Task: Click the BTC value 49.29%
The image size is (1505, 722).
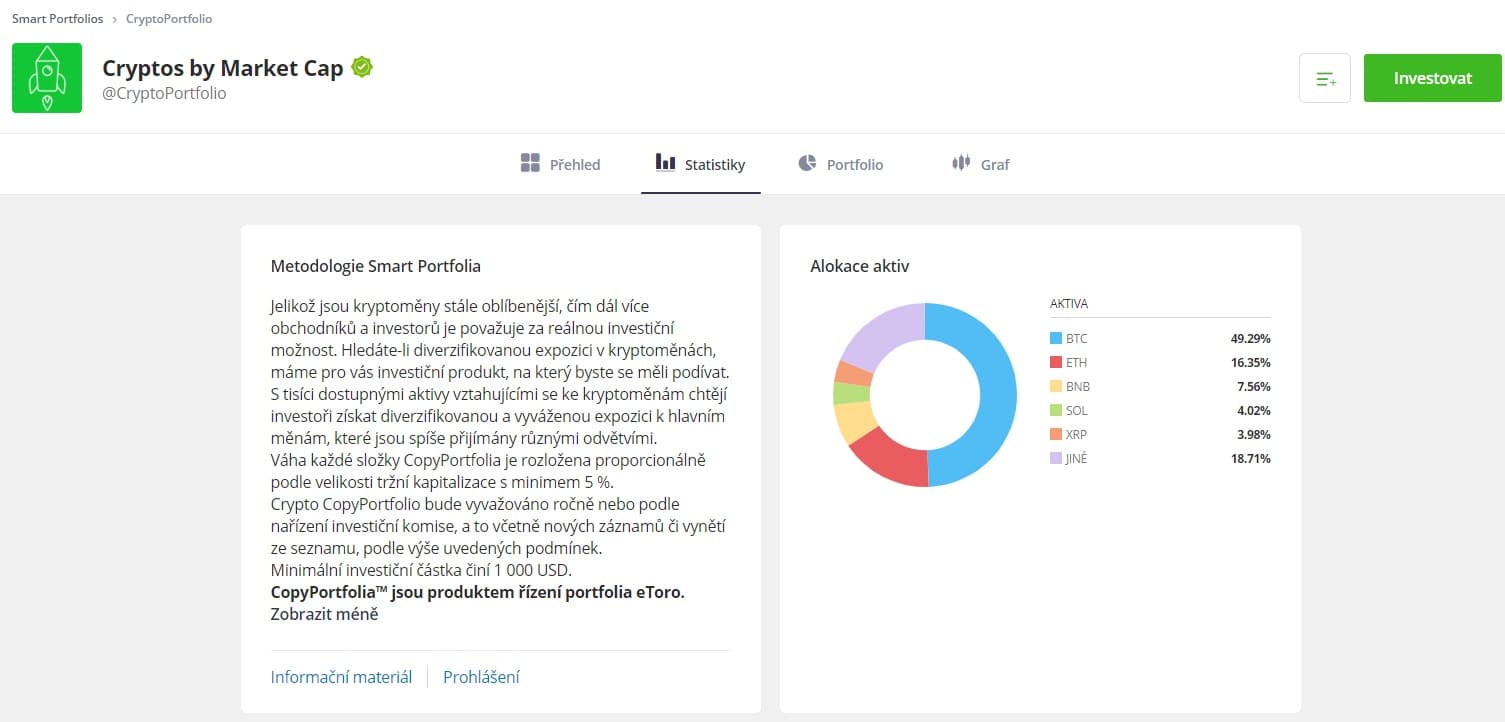Action: 1250,339
